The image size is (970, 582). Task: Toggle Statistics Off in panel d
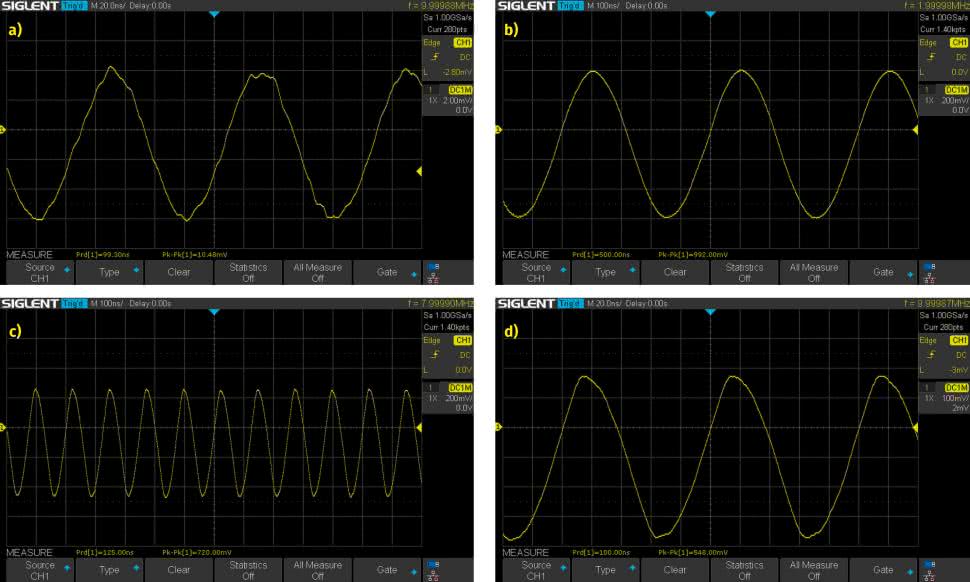click(744, 570)
